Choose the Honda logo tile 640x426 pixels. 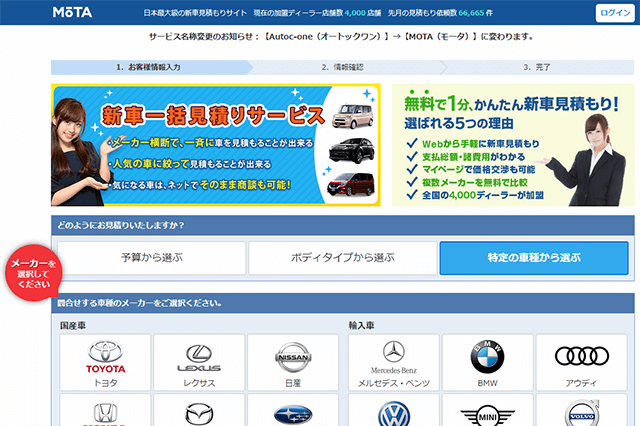click(x=105, y=410)
